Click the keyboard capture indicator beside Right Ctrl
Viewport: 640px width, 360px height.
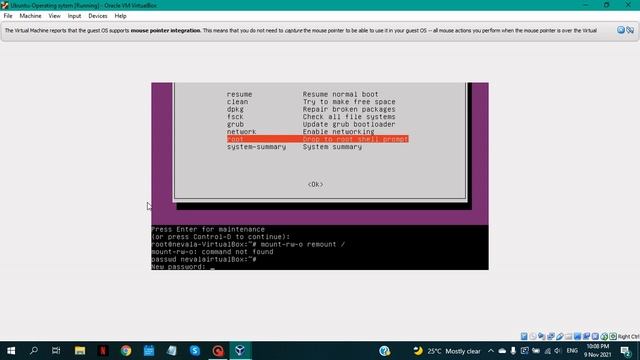[x=613, y=336]
